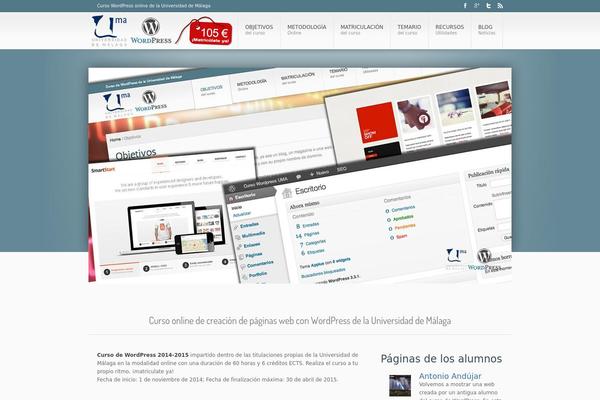
Task: Click the Antonio Andújar post thumbnail
Action: (x=400, y=386)
